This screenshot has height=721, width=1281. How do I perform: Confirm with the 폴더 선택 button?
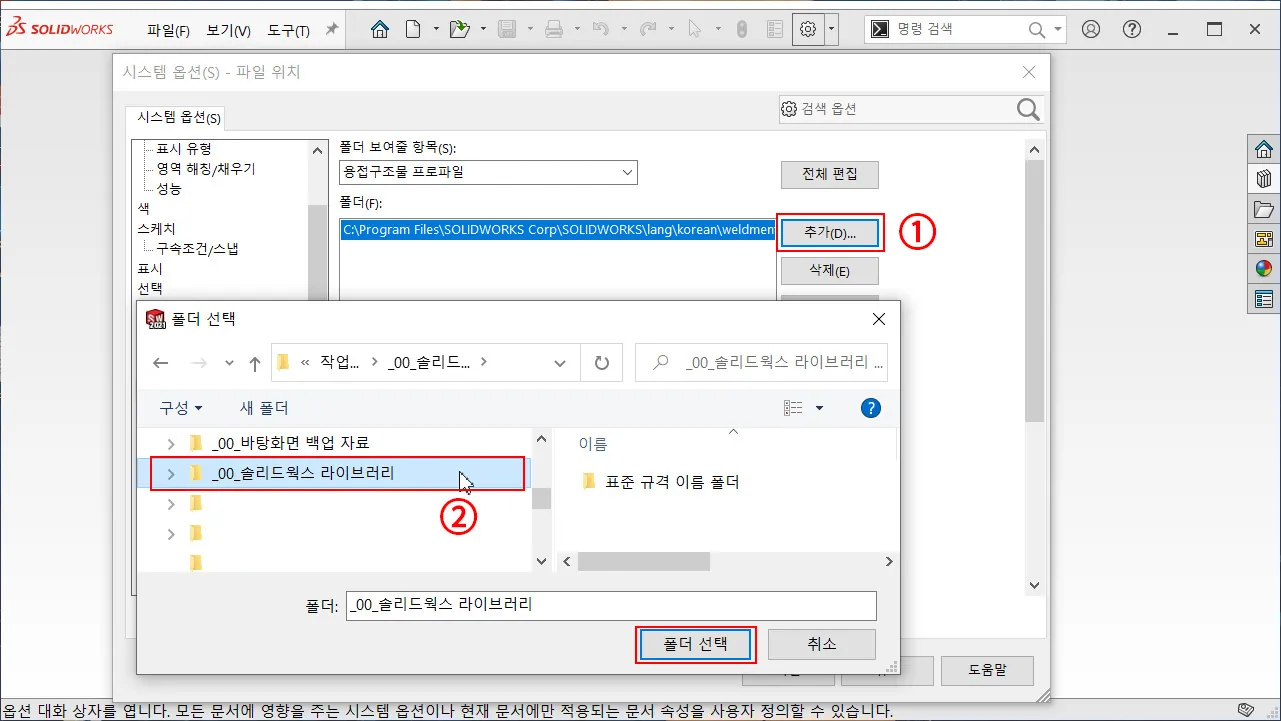[697, 644]
